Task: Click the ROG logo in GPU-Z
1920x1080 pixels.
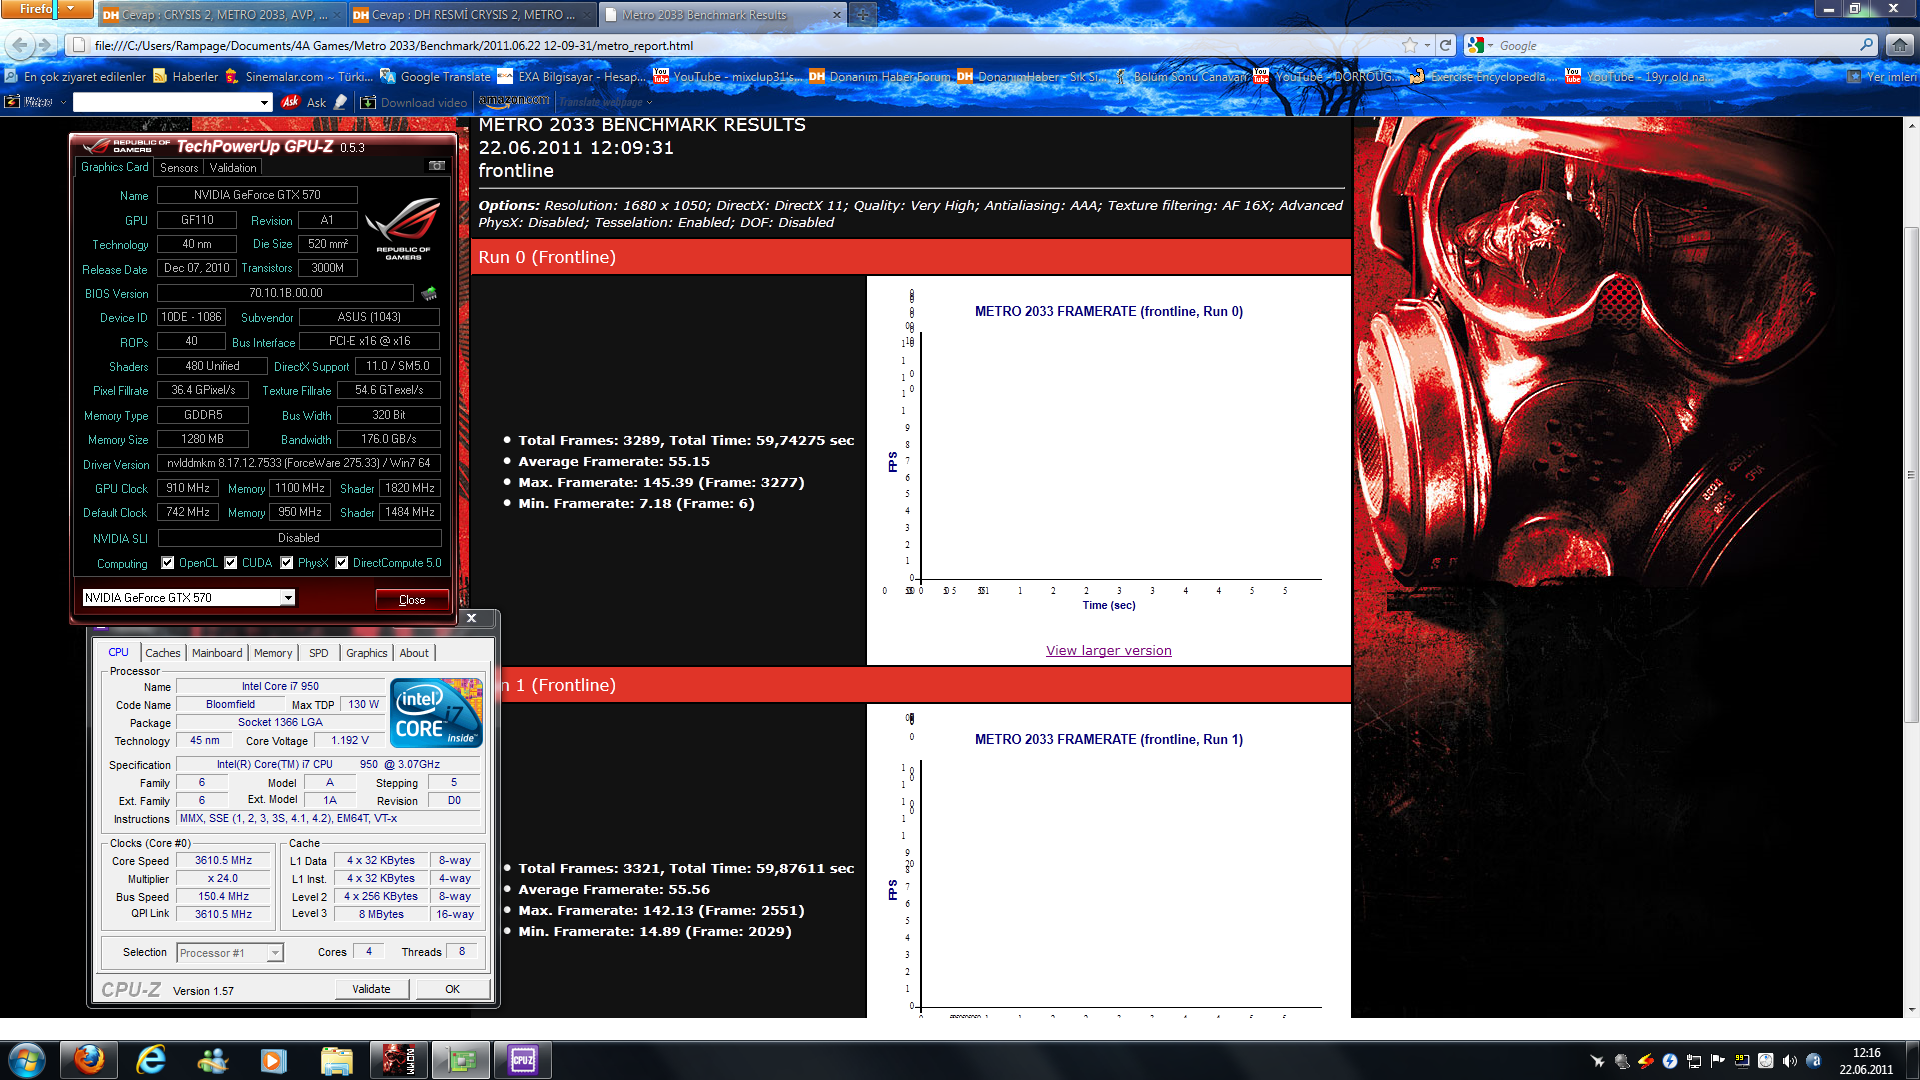Action: pyautogui.click(x=402, y=228)
